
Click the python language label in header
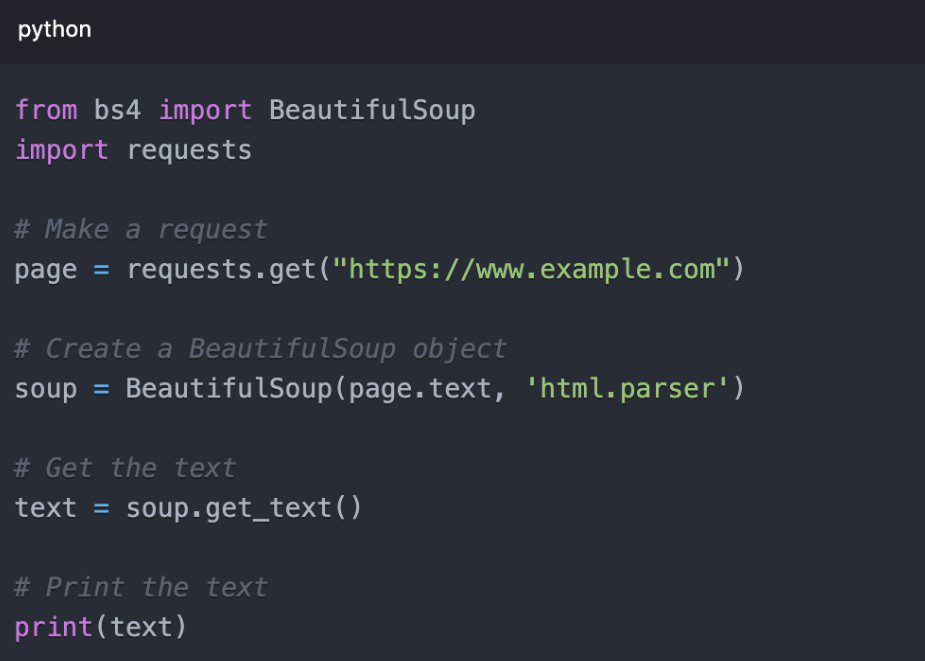point(54,30)
